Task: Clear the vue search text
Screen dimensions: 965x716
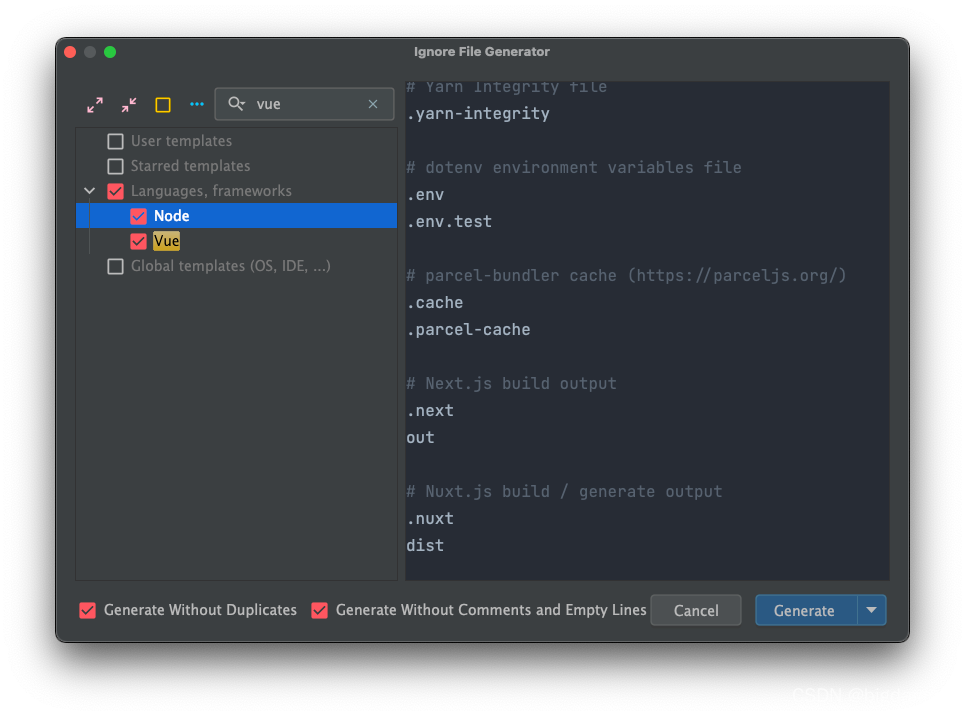Action: 373,104
